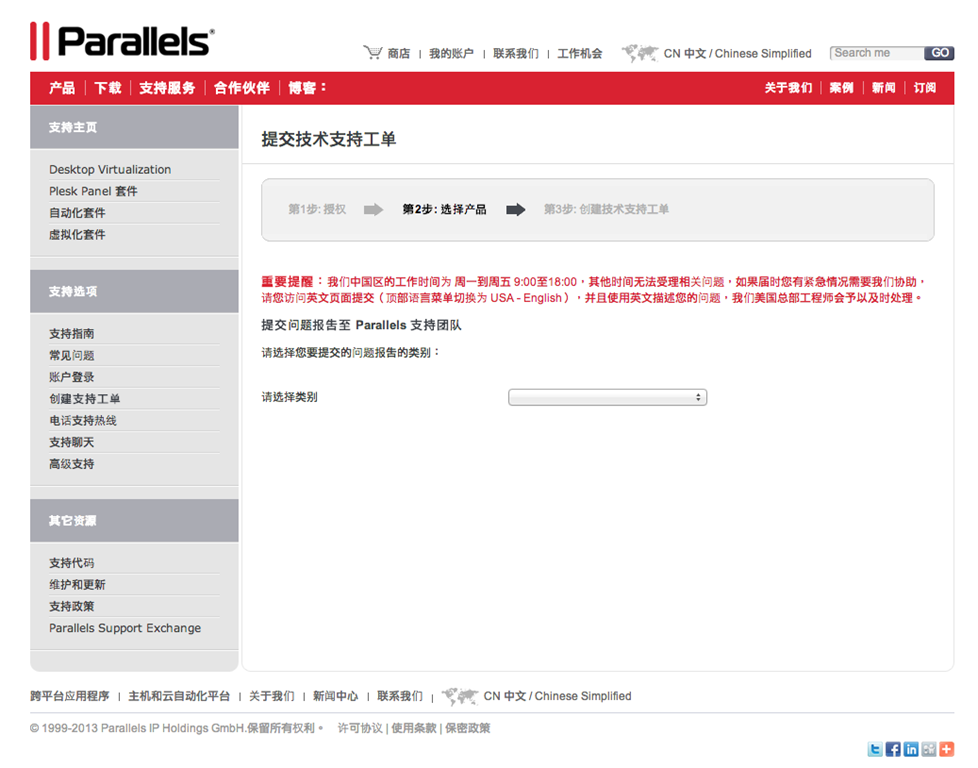Open 跨平台应用程序 footer link

[x=70, y=696]
